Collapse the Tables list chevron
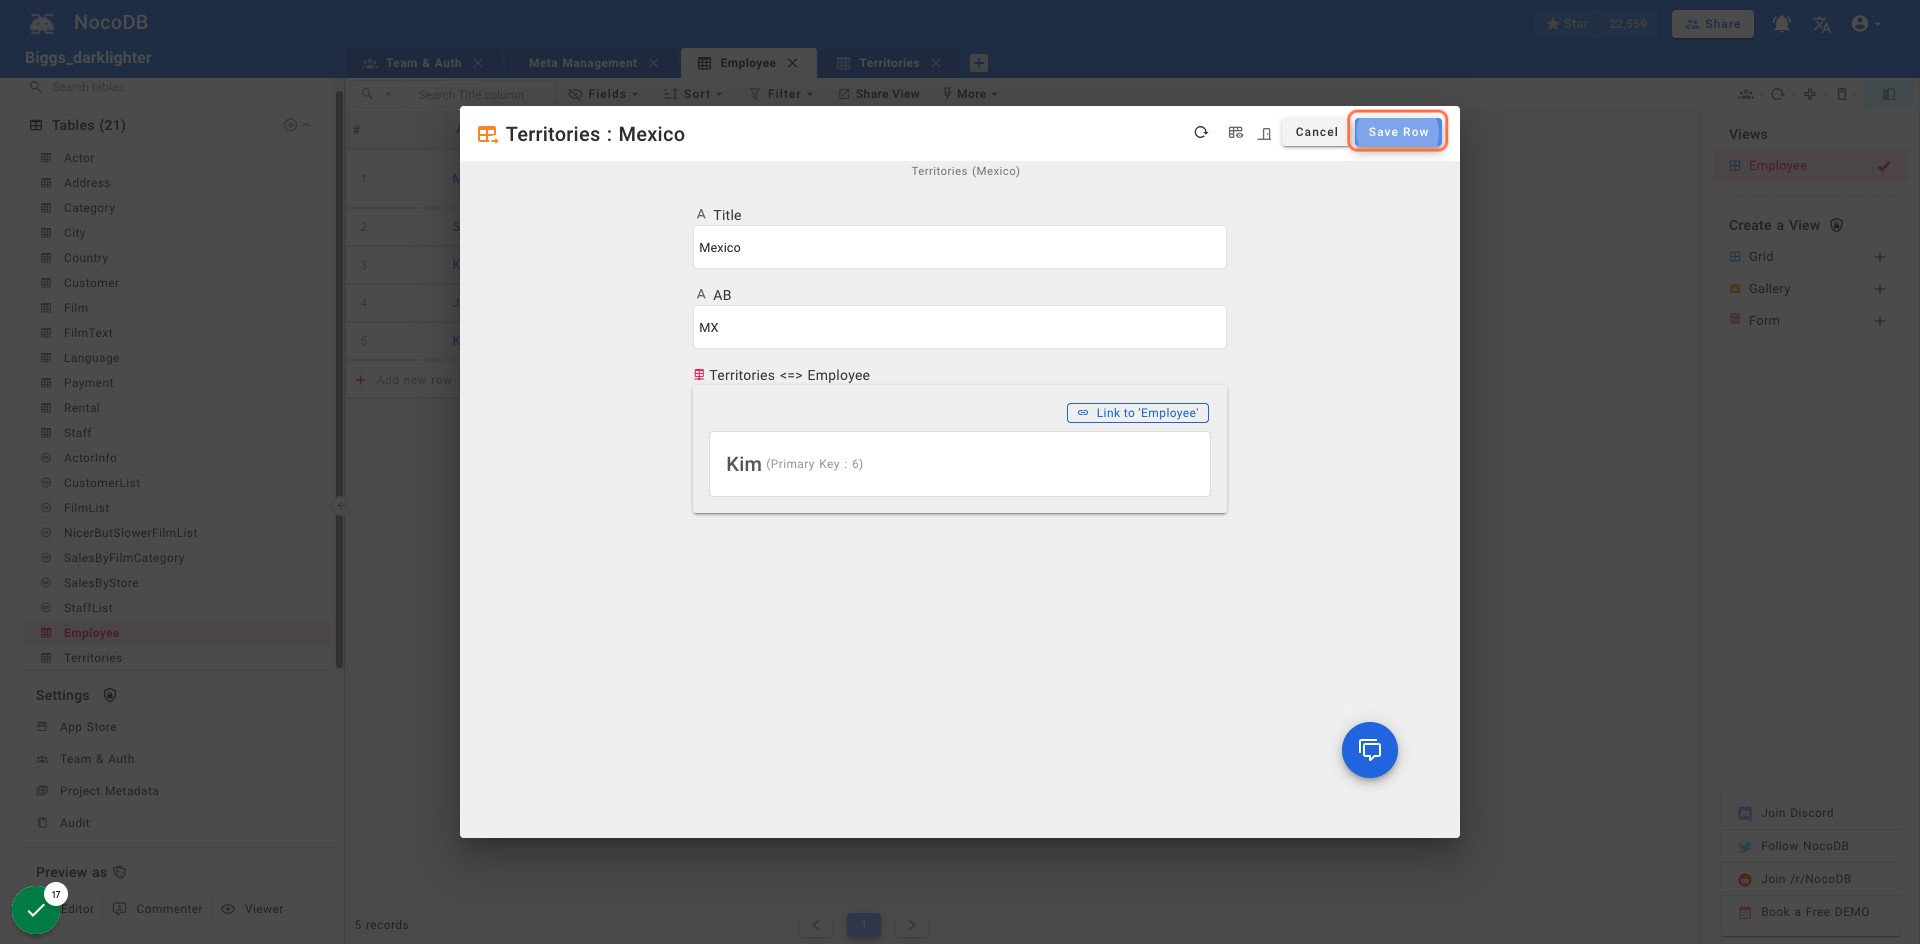This screenshot has height=944, width=1920. pyautogui.click(x=306, y=125)
